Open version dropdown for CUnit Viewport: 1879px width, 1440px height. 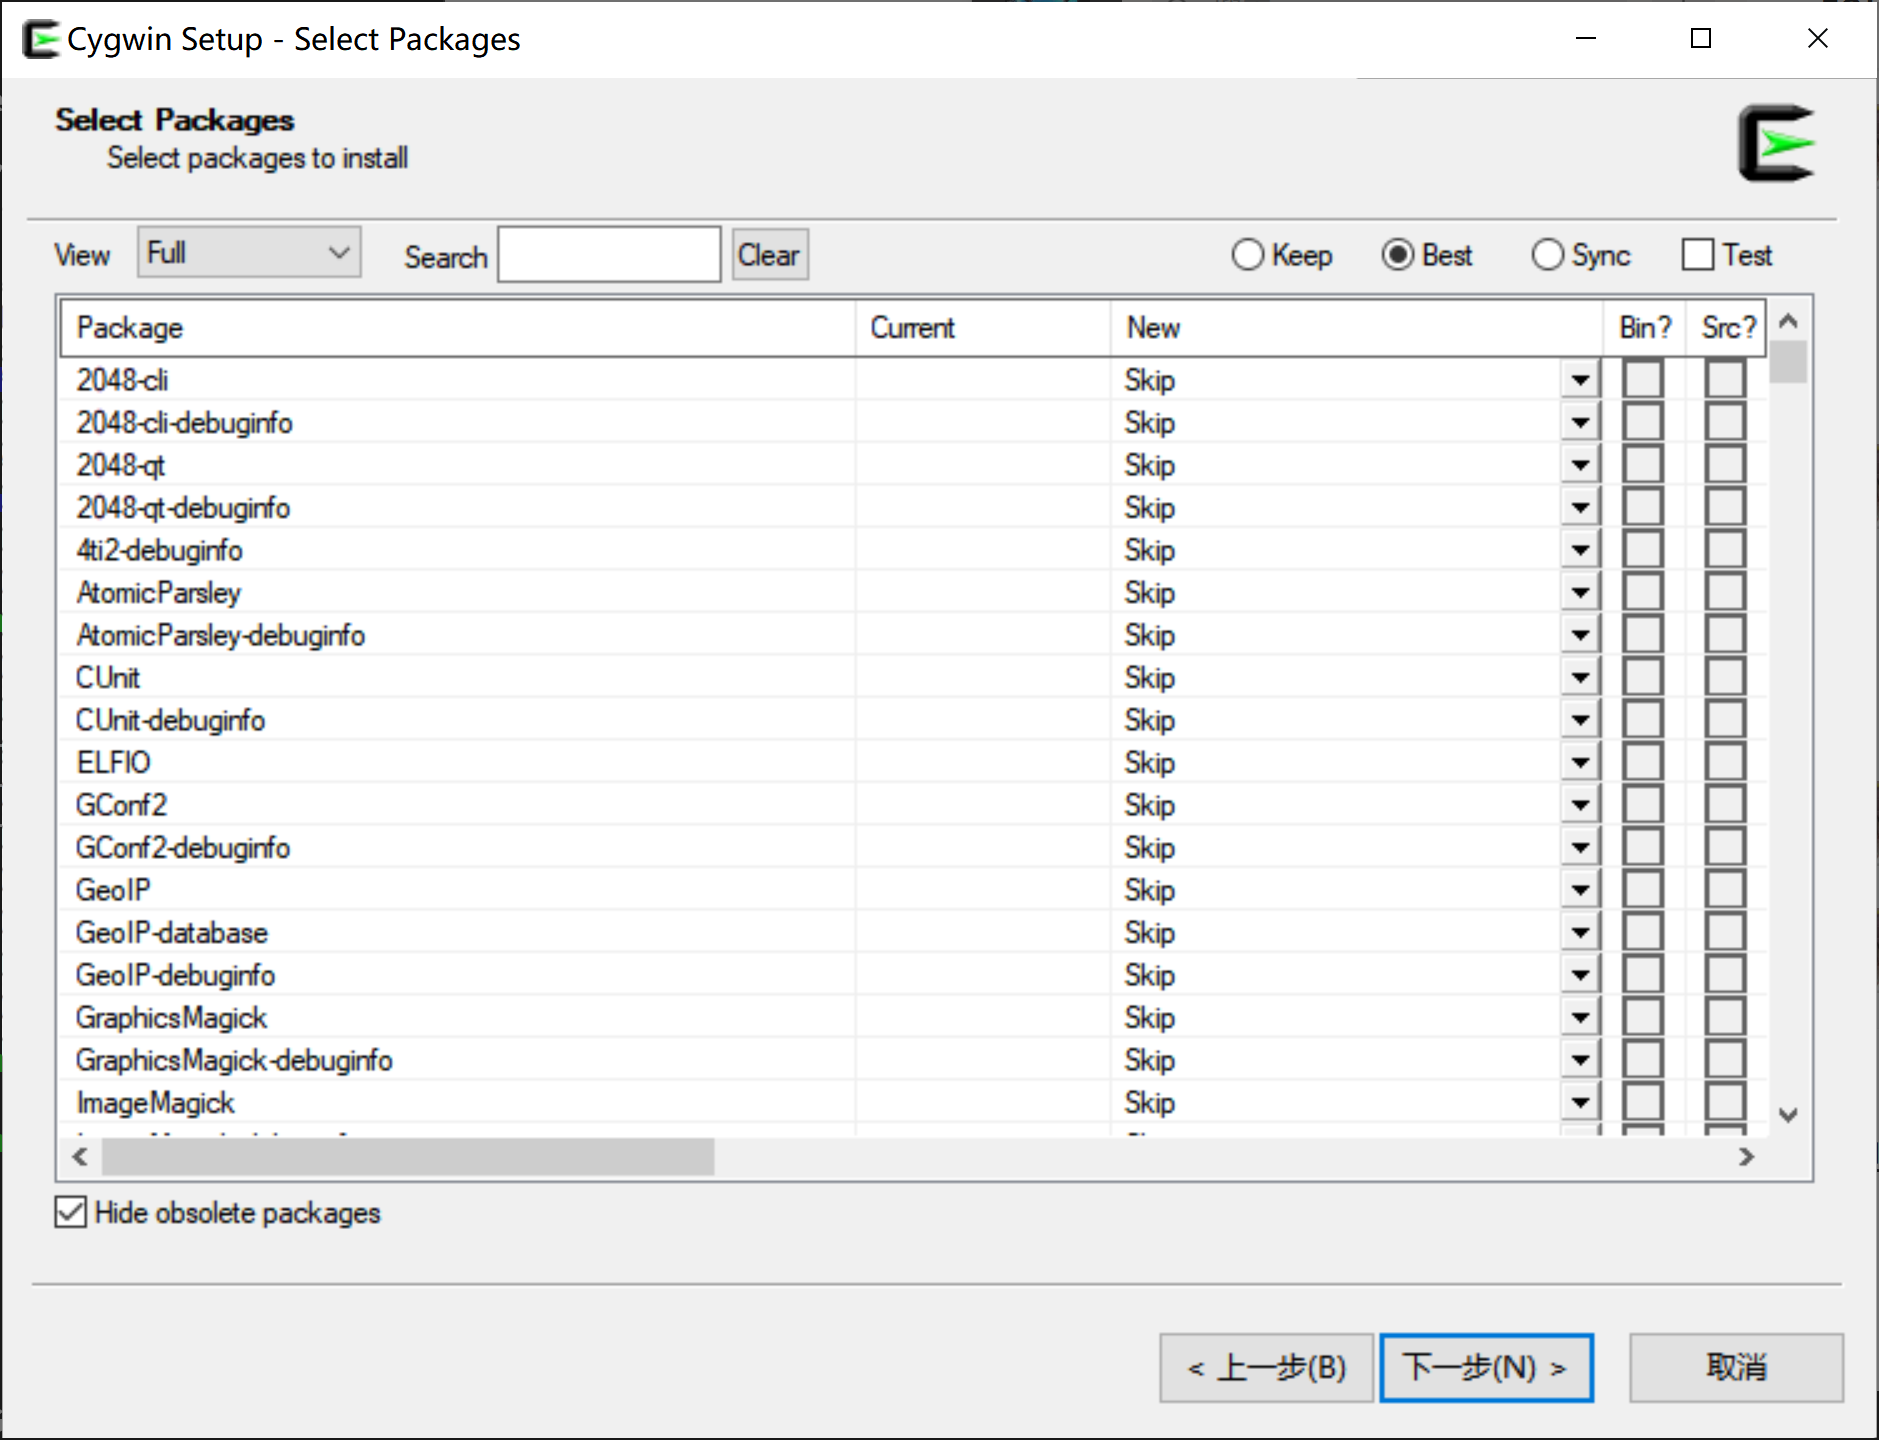point(1580,678)
